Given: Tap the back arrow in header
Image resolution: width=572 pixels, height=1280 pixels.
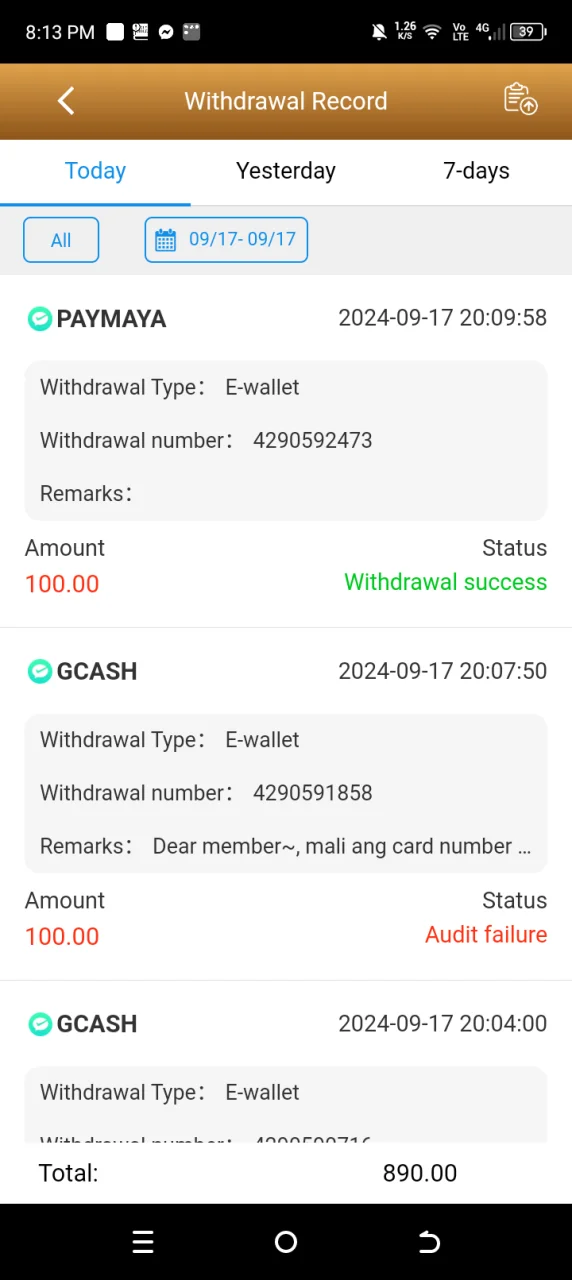Looking at the screenshot, I should tap(66, 100).
